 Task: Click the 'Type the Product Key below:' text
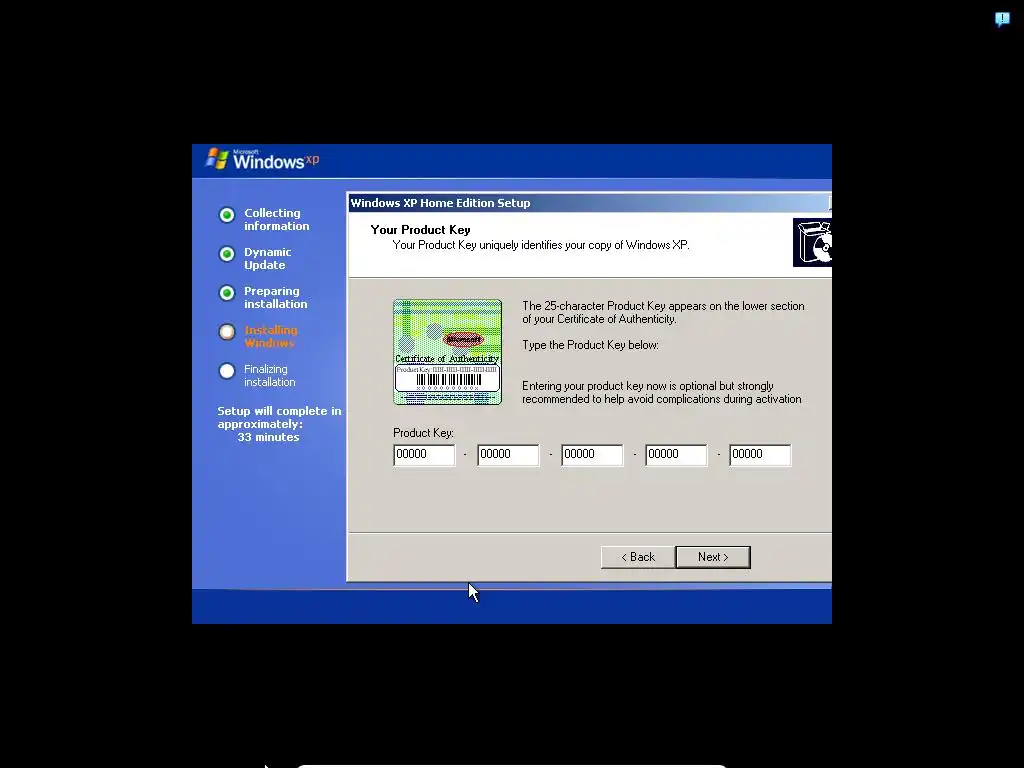[590, 345]
